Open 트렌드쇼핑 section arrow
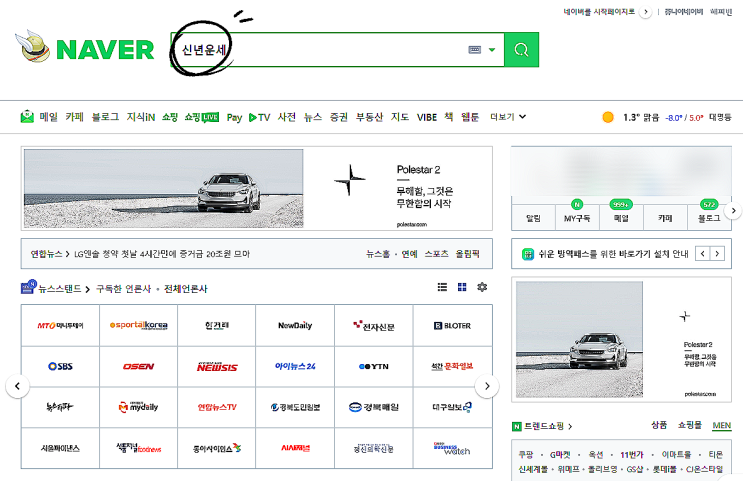This screenshot has height=481, width=743. 570,426
